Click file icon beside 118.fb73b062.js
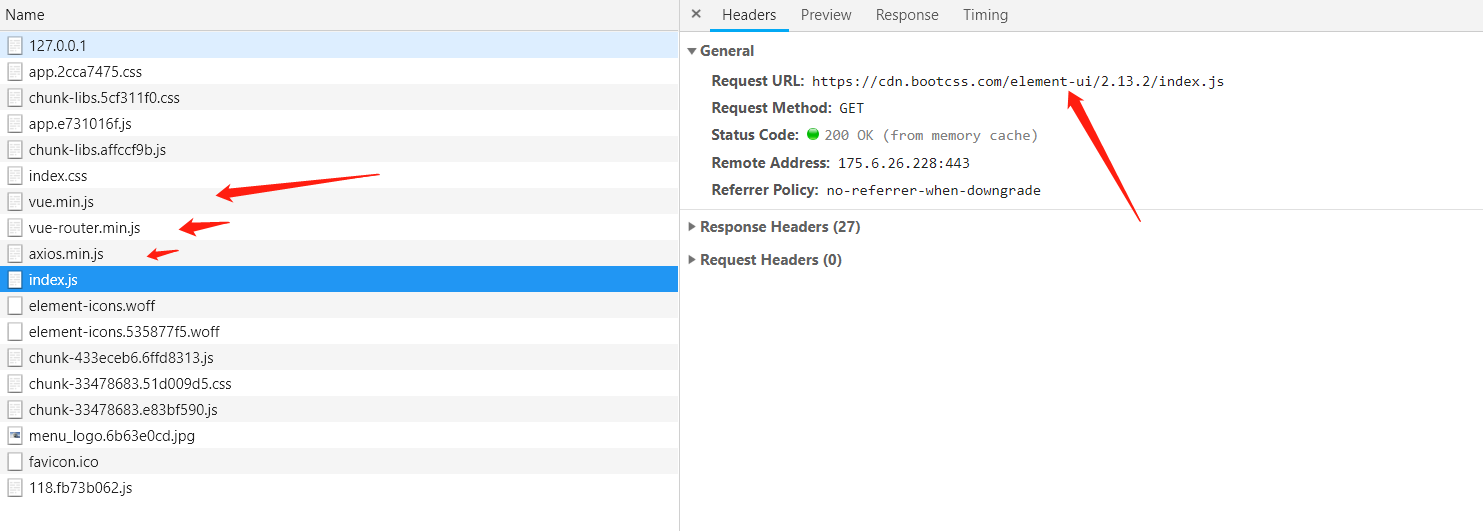 [14, 487]
